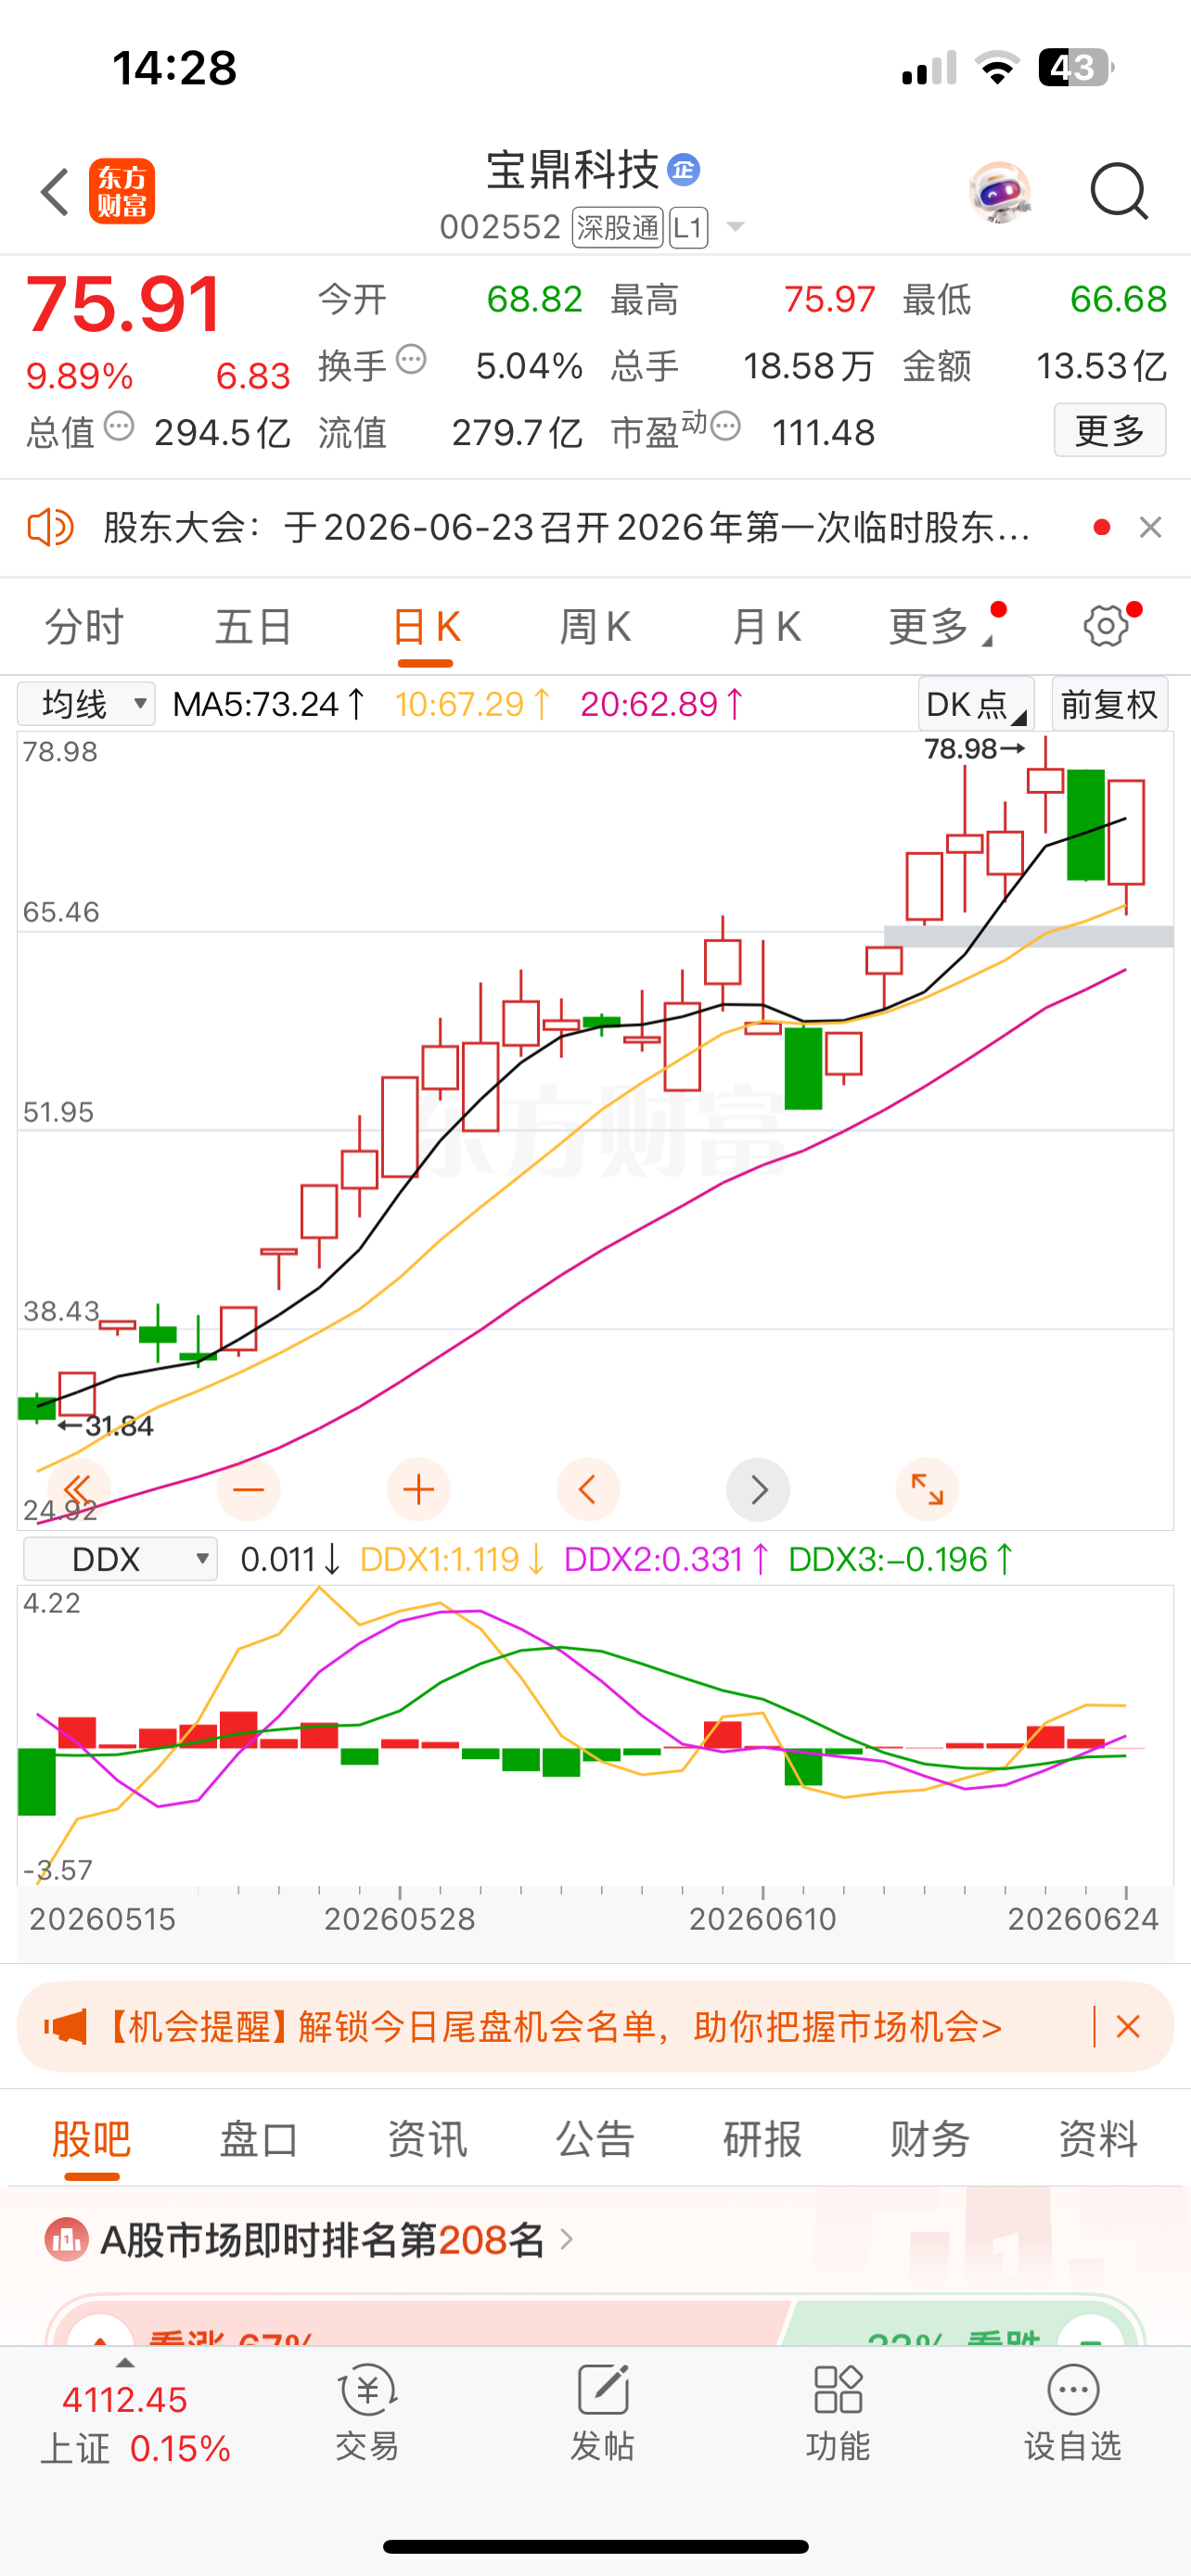Tap the MA5:73.24 value label

click(x=268, y=704)
